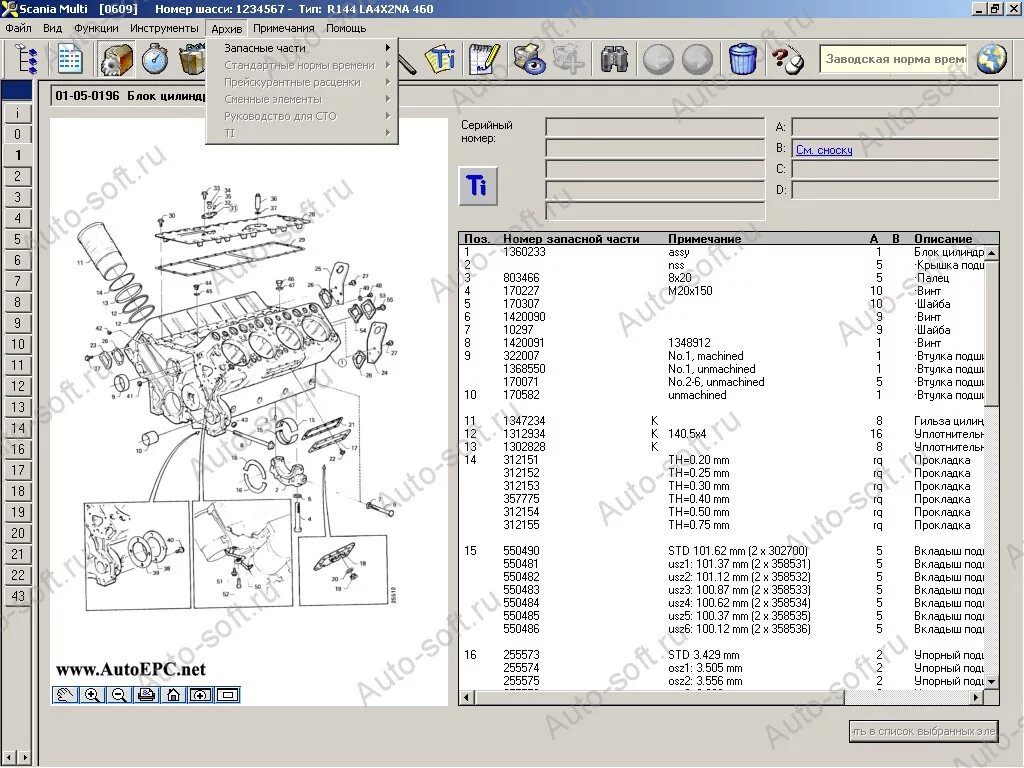The width and height of the screenshot is (1024, 768).
Task: Click the second grey round forward button
Action: 697,59
